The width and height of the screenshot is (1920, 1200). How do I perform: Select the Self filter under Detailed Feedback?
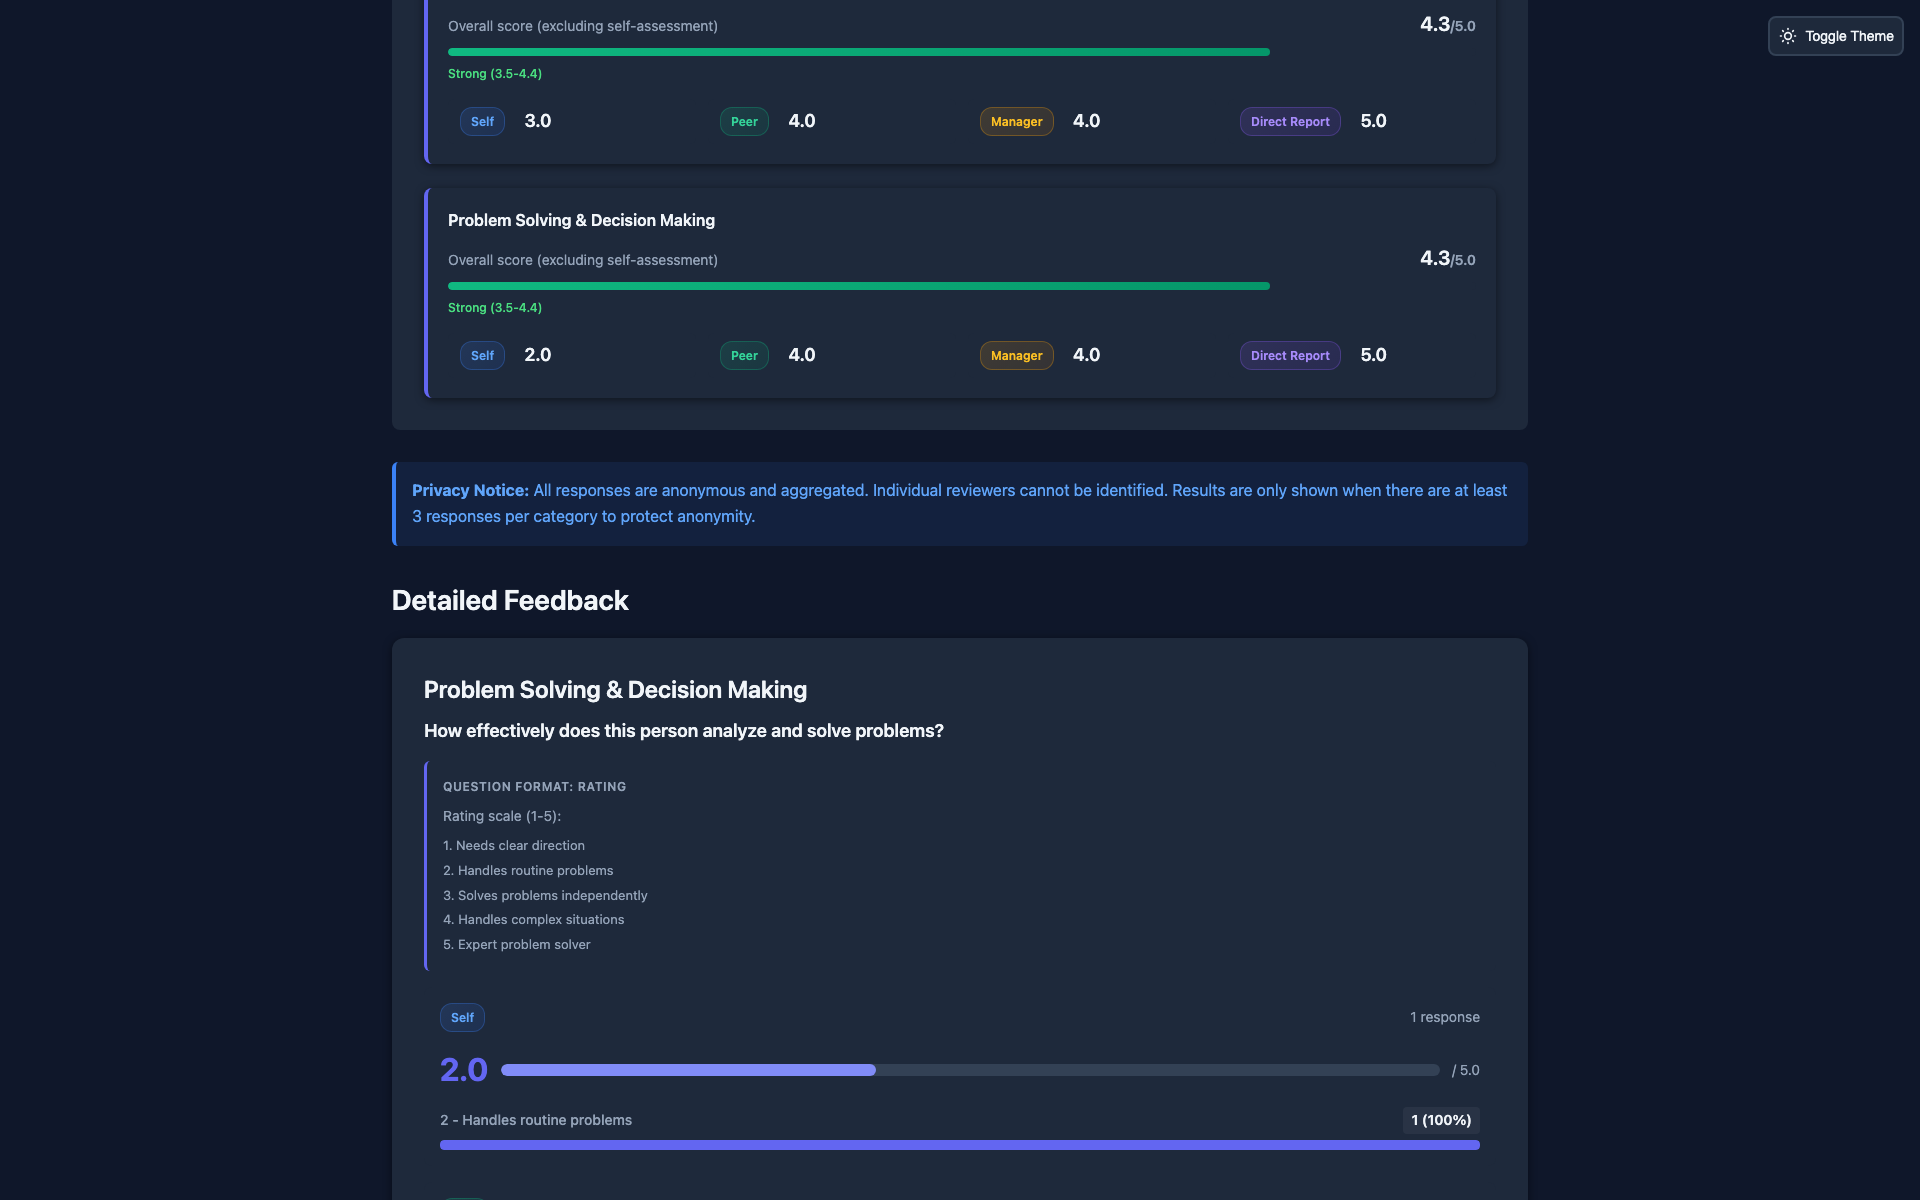point(462,1017)
